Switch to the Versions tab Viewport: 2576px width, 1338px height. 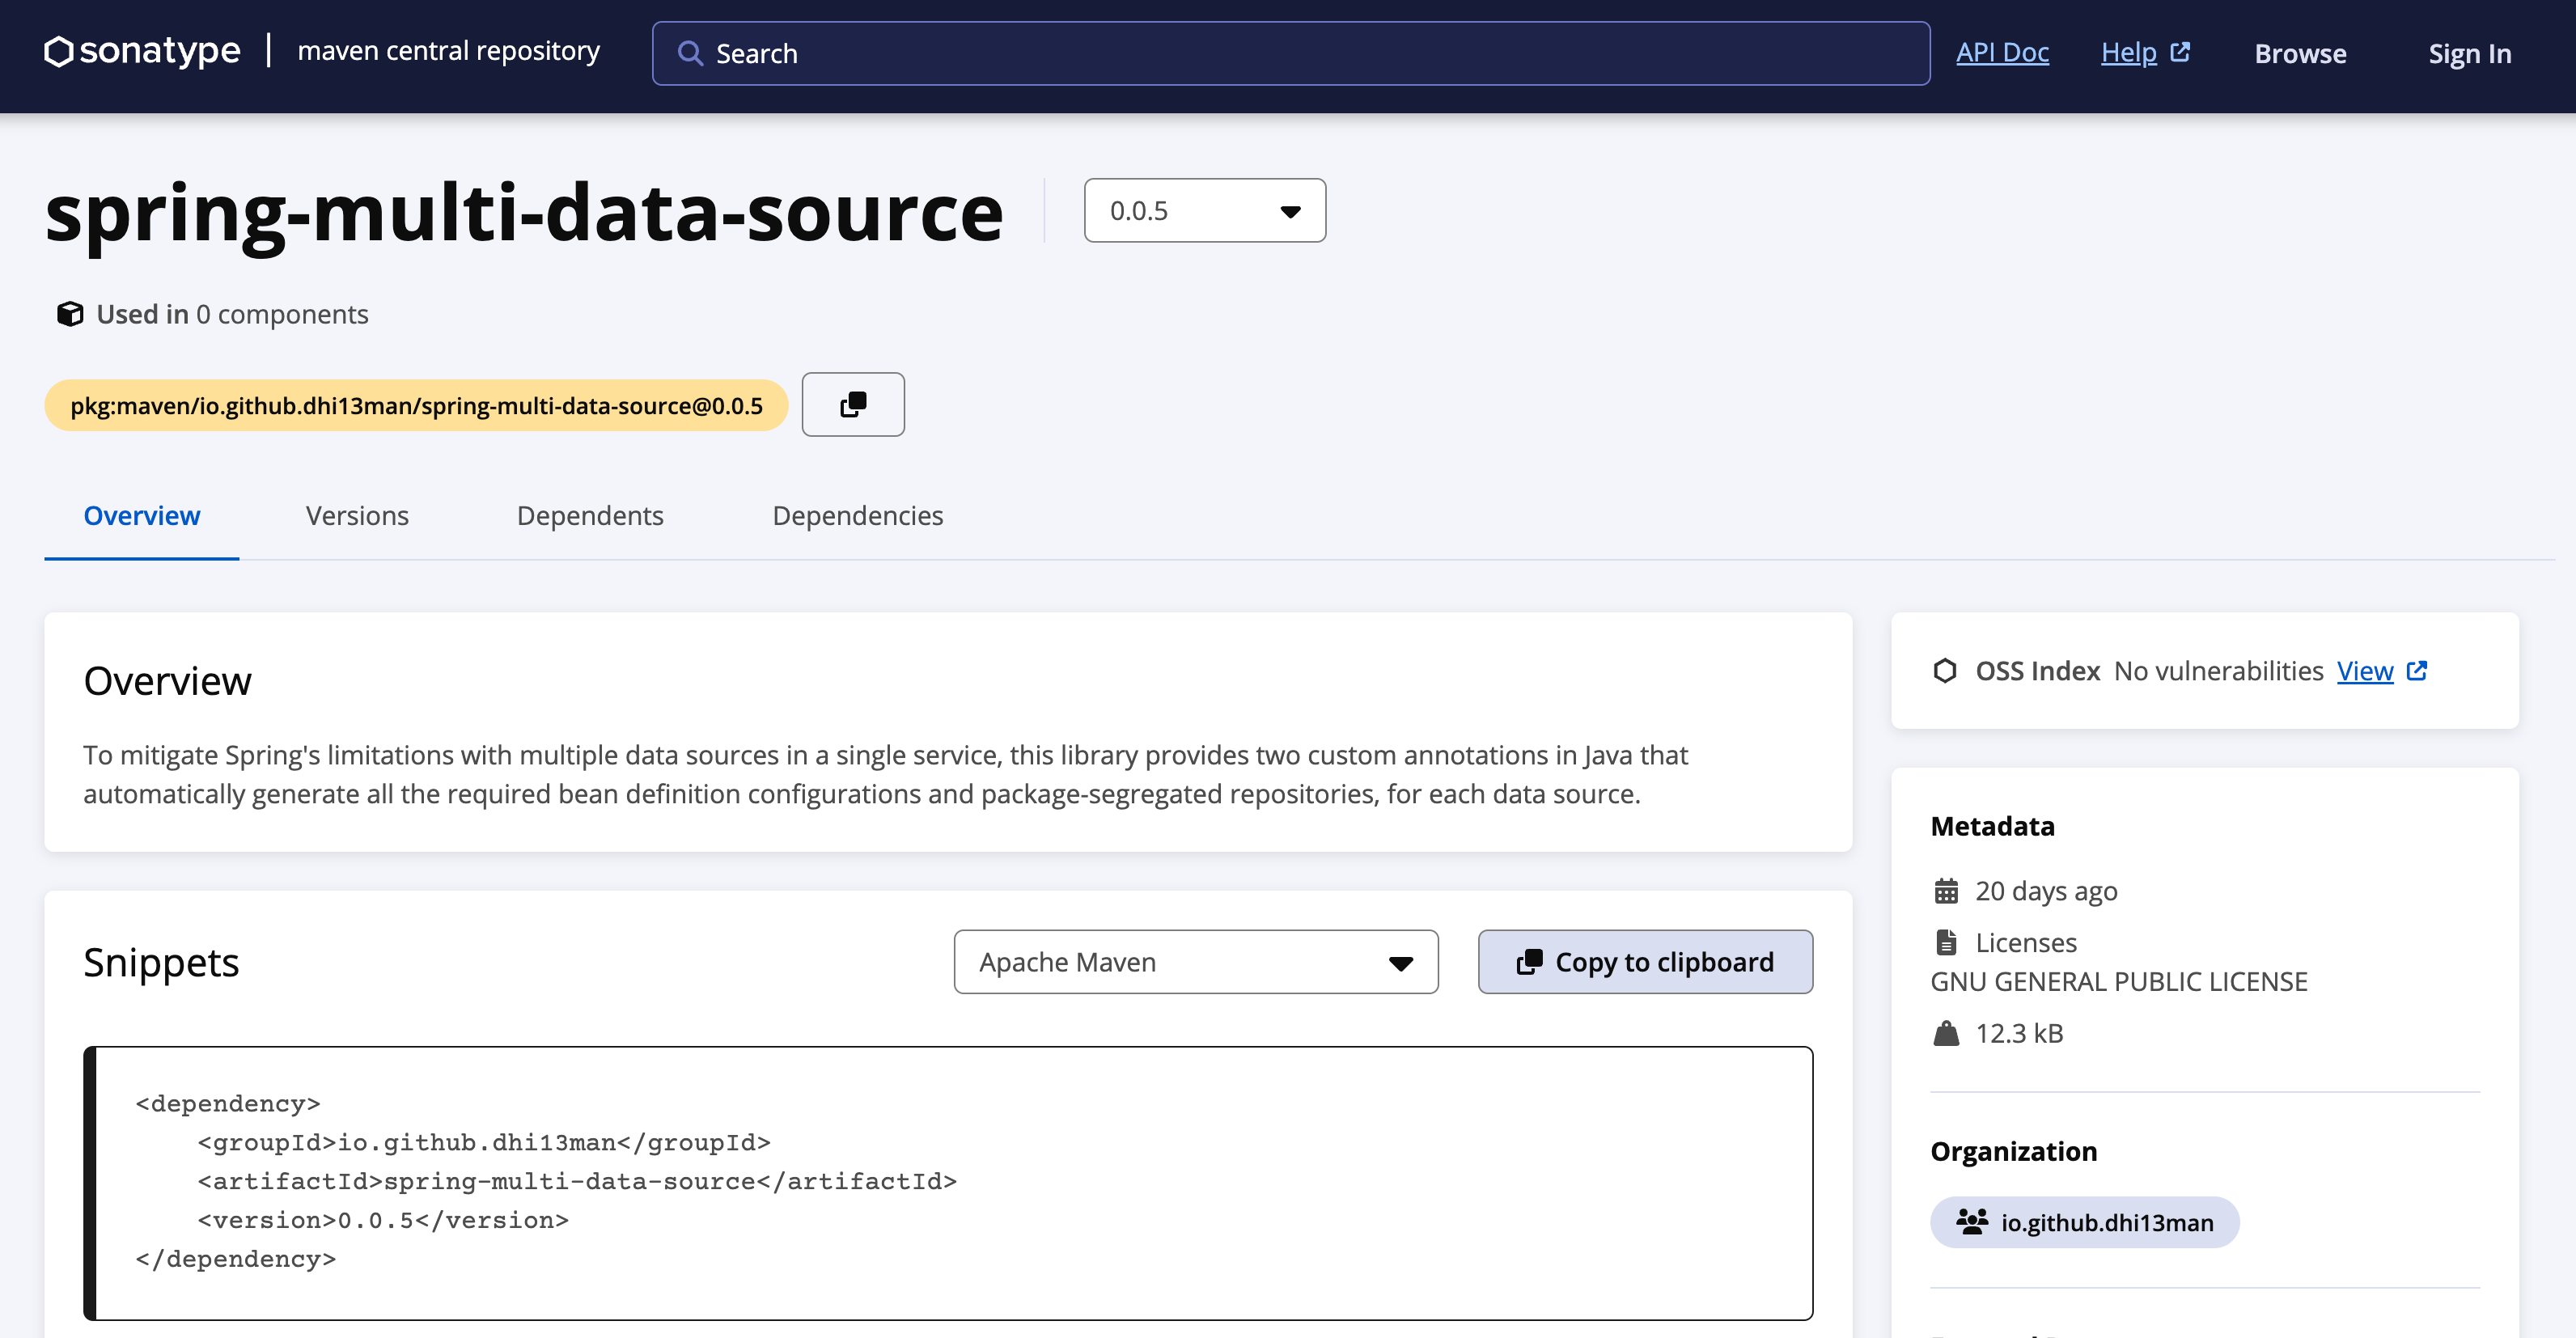pyautogui.click(x=357, y=516)
